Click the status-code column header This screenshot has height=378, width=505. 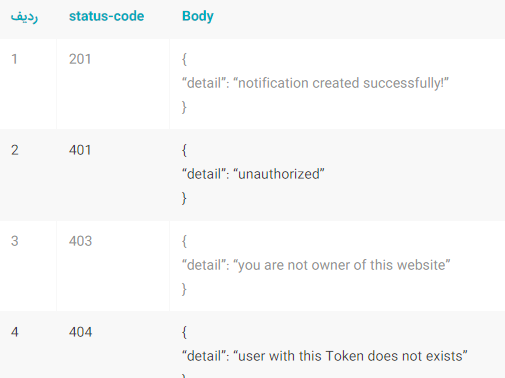tap(106, 16)
